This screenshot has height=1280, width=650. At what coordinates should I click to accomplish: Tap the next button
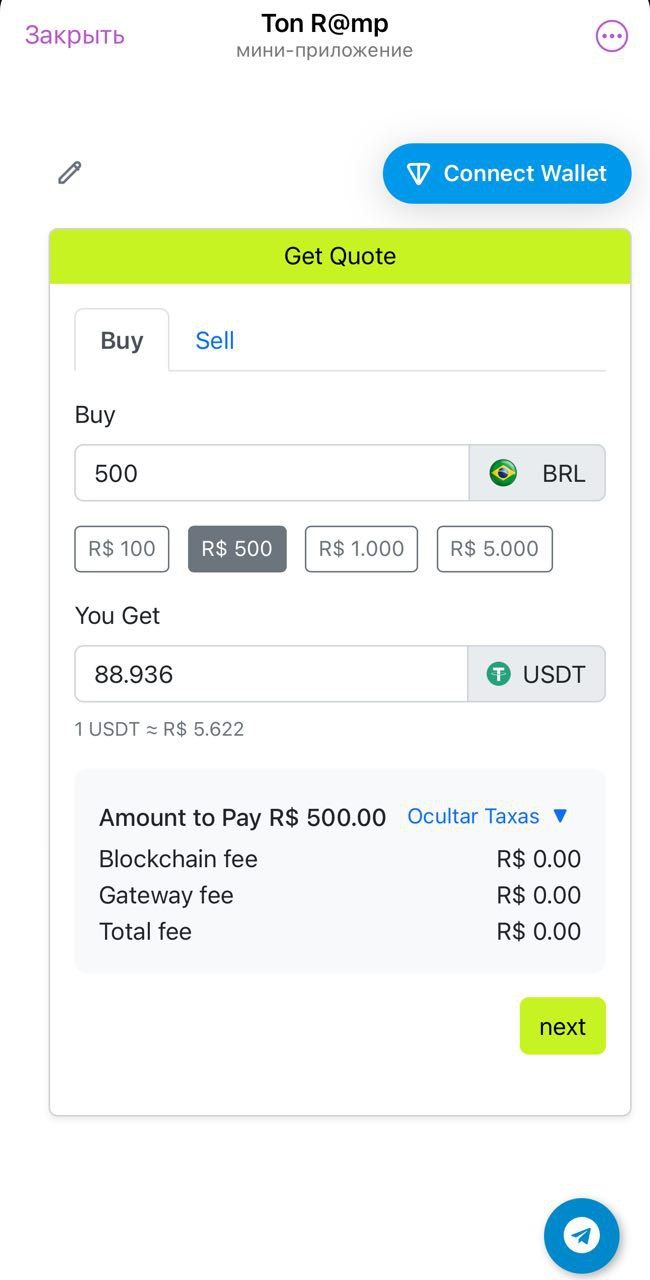[562, 1025]
